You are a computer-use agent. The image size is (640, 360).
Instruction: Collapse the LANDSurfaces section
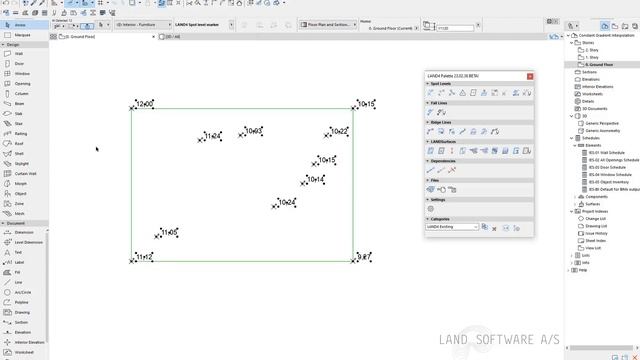click(428, 142)
